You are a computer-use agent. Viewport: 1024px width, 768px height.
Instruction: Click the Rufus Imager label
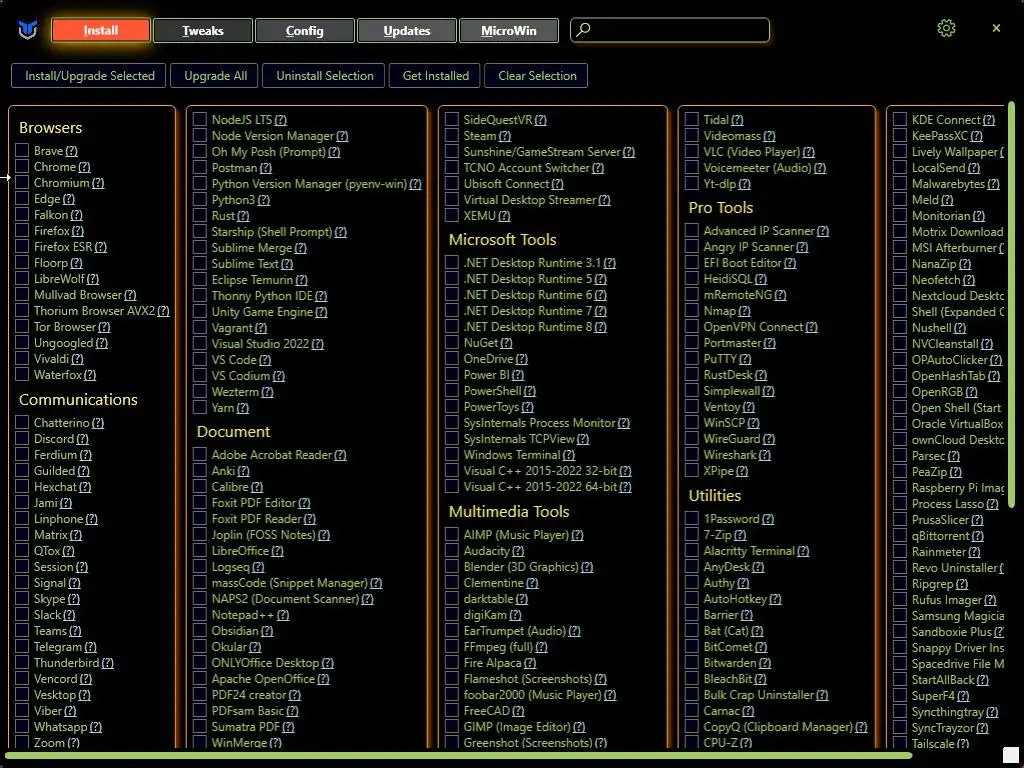coord(947,600)
